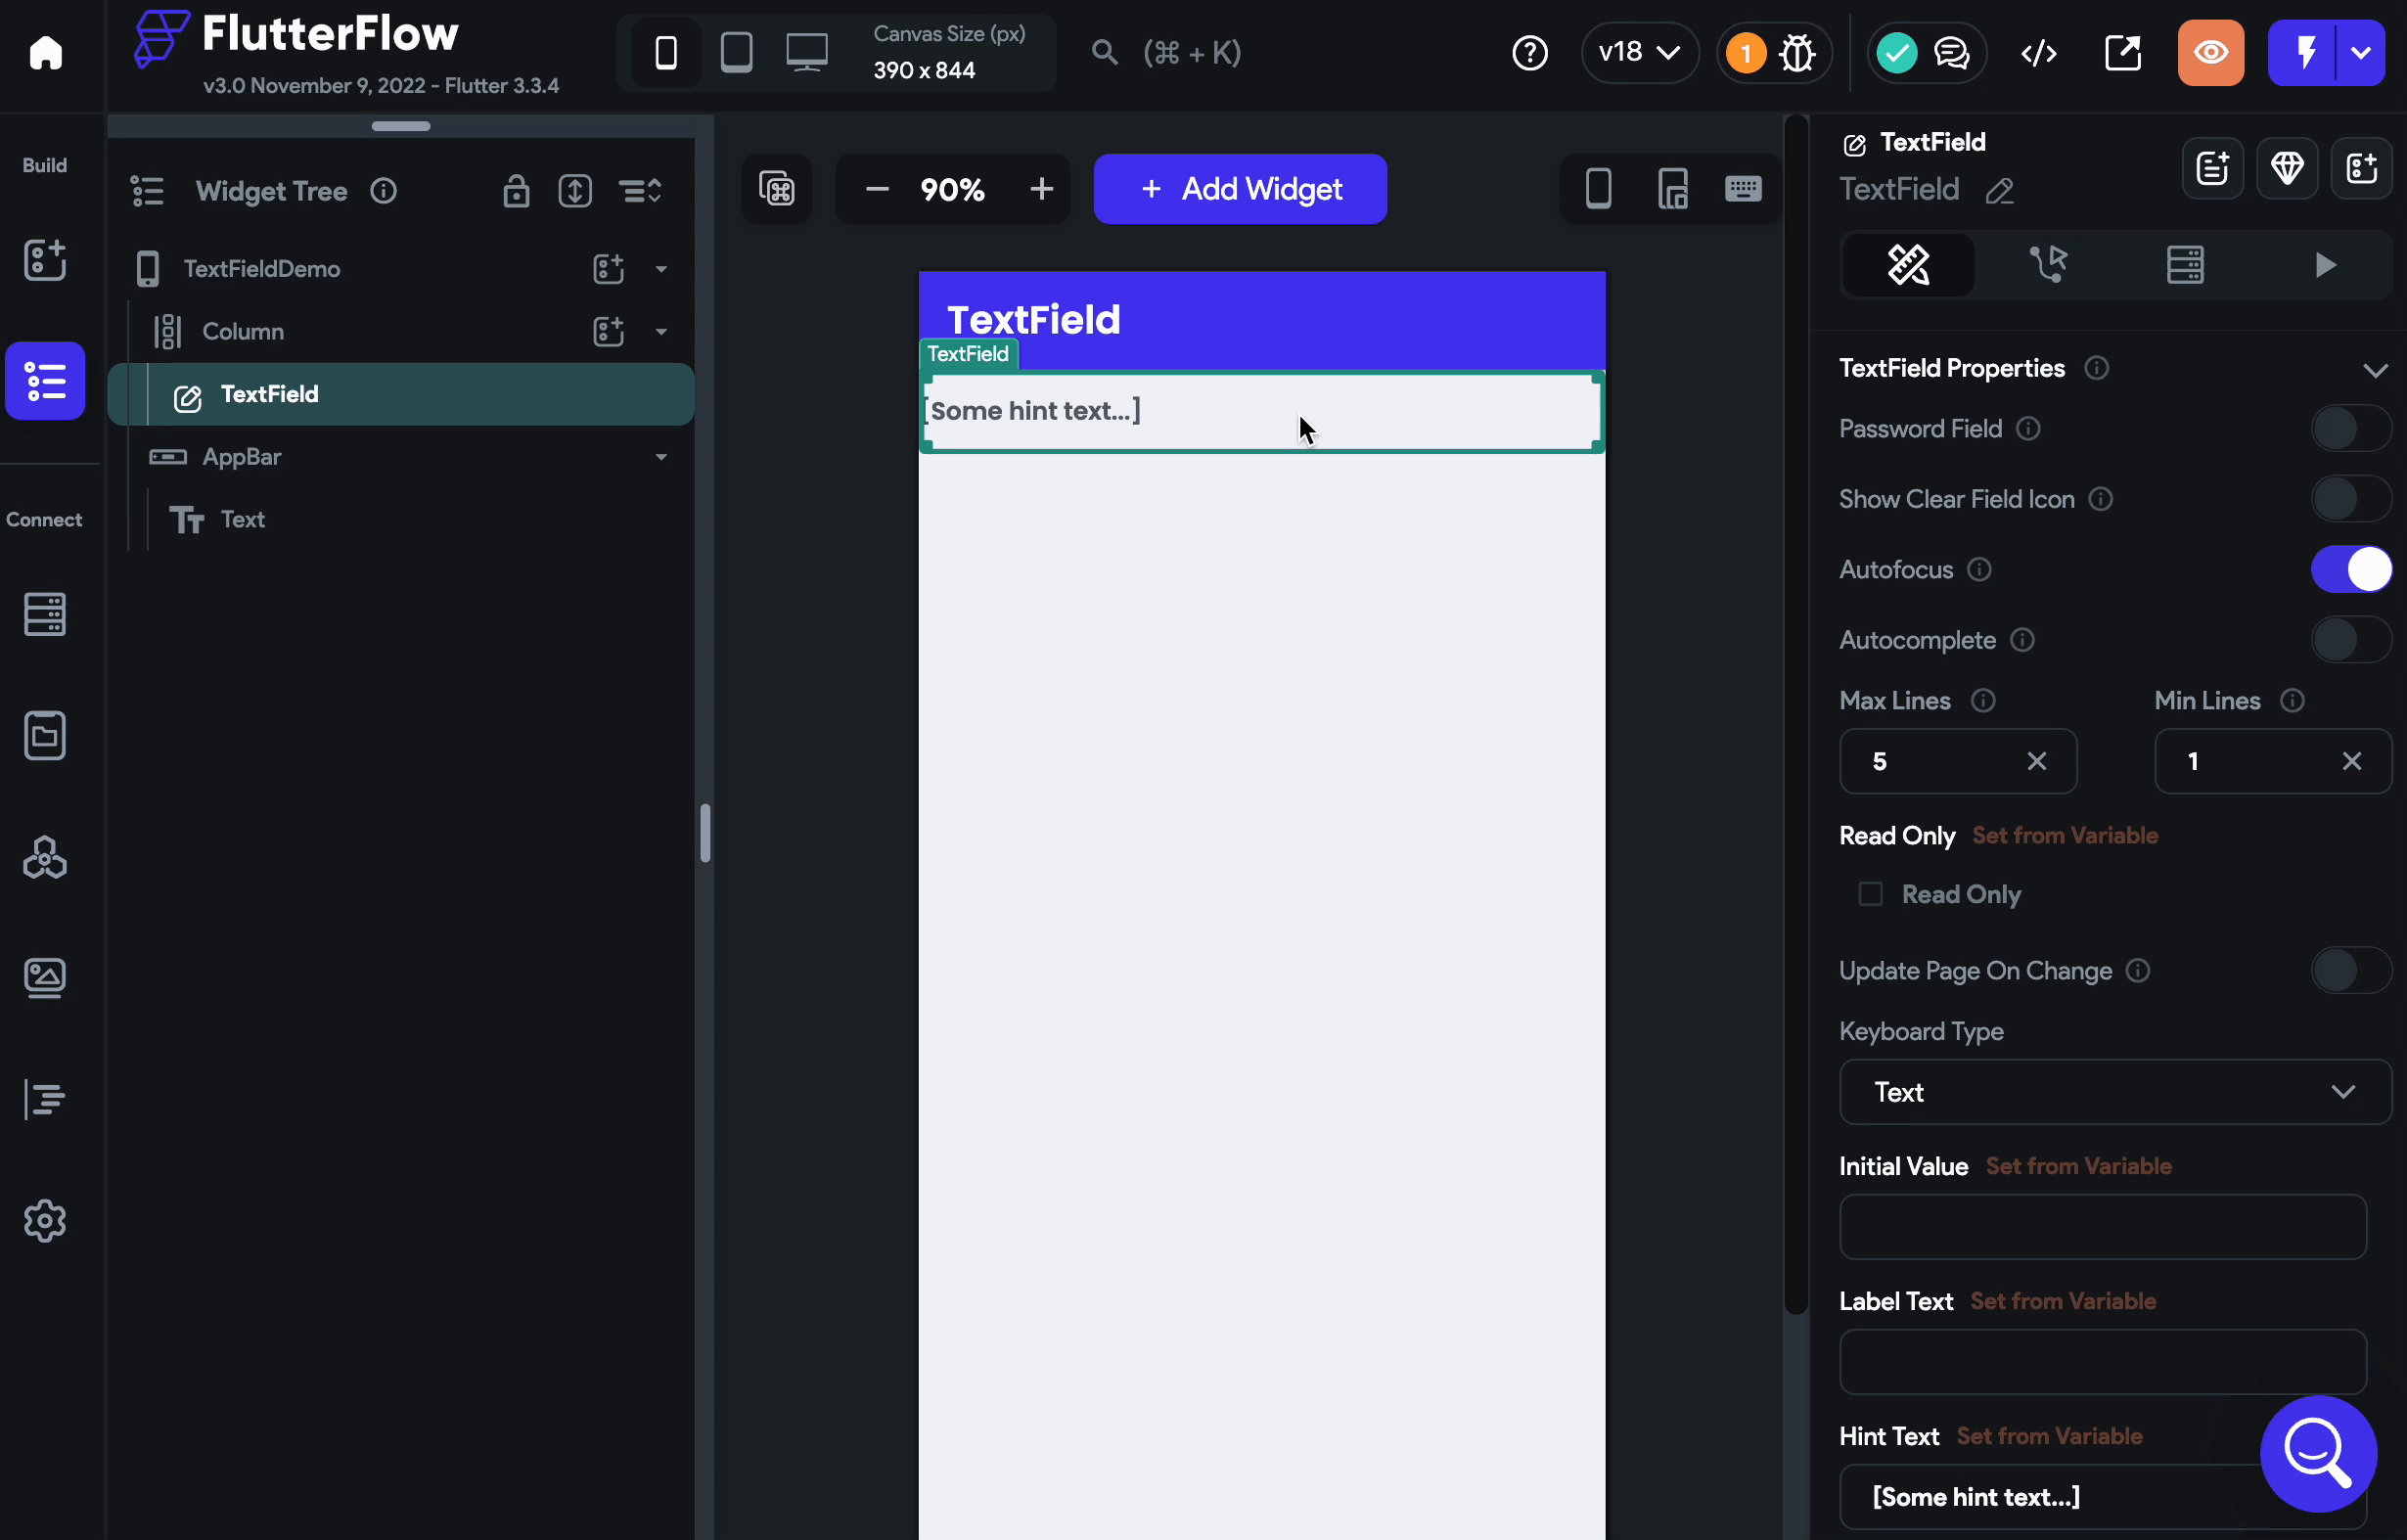The width and height of the screenshot is (2407, 1540).
Task: Click Set from Variable for Initial Value
Action: tap(2078, 1166)
